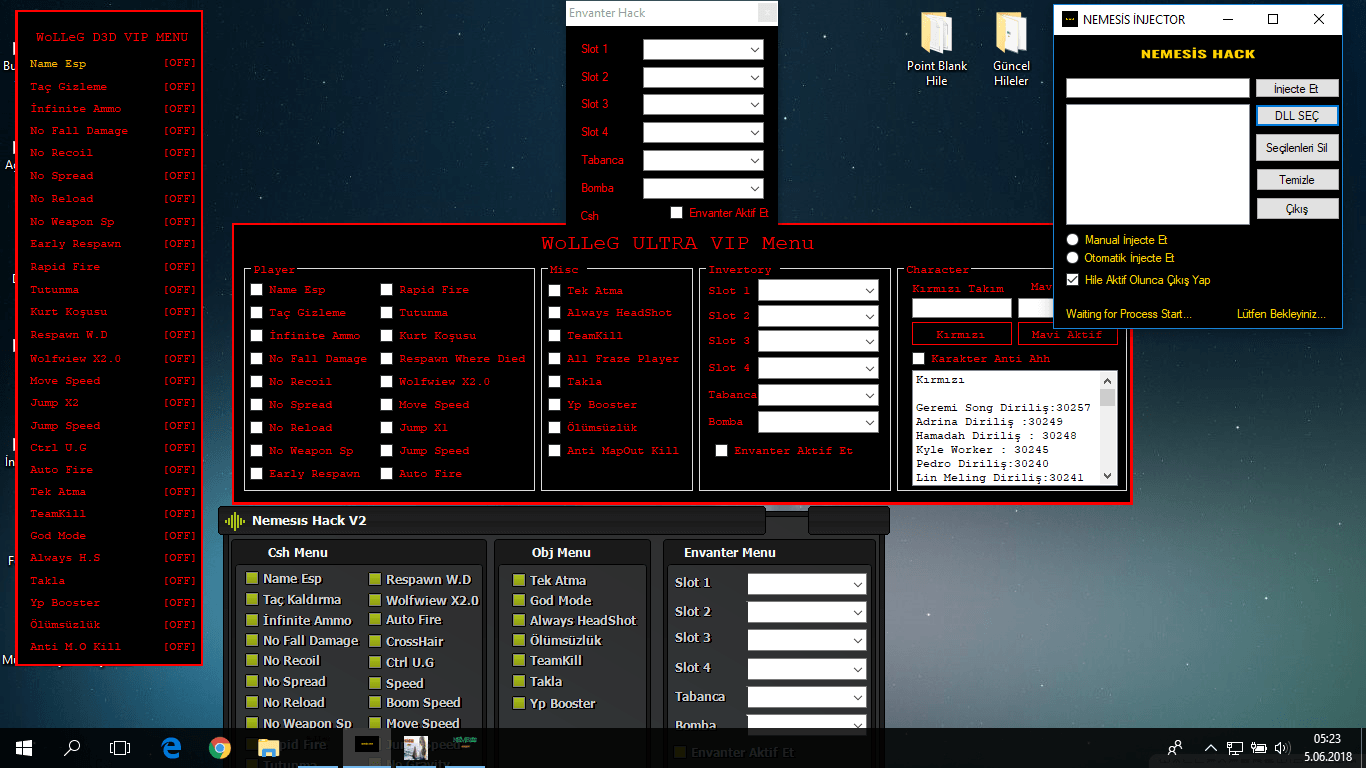1366x768 pixels.
Task: Open the Point Blank Hile desktop folder
Action: (x=937, y=49)
